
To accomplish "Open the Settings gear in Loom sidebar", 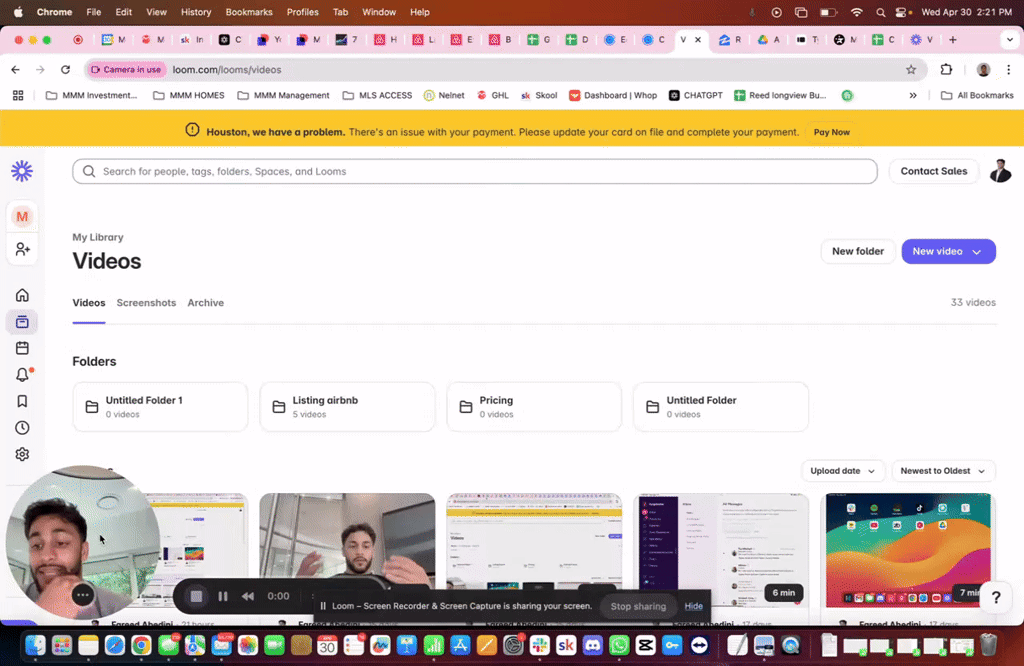I will tap(22, 454).
